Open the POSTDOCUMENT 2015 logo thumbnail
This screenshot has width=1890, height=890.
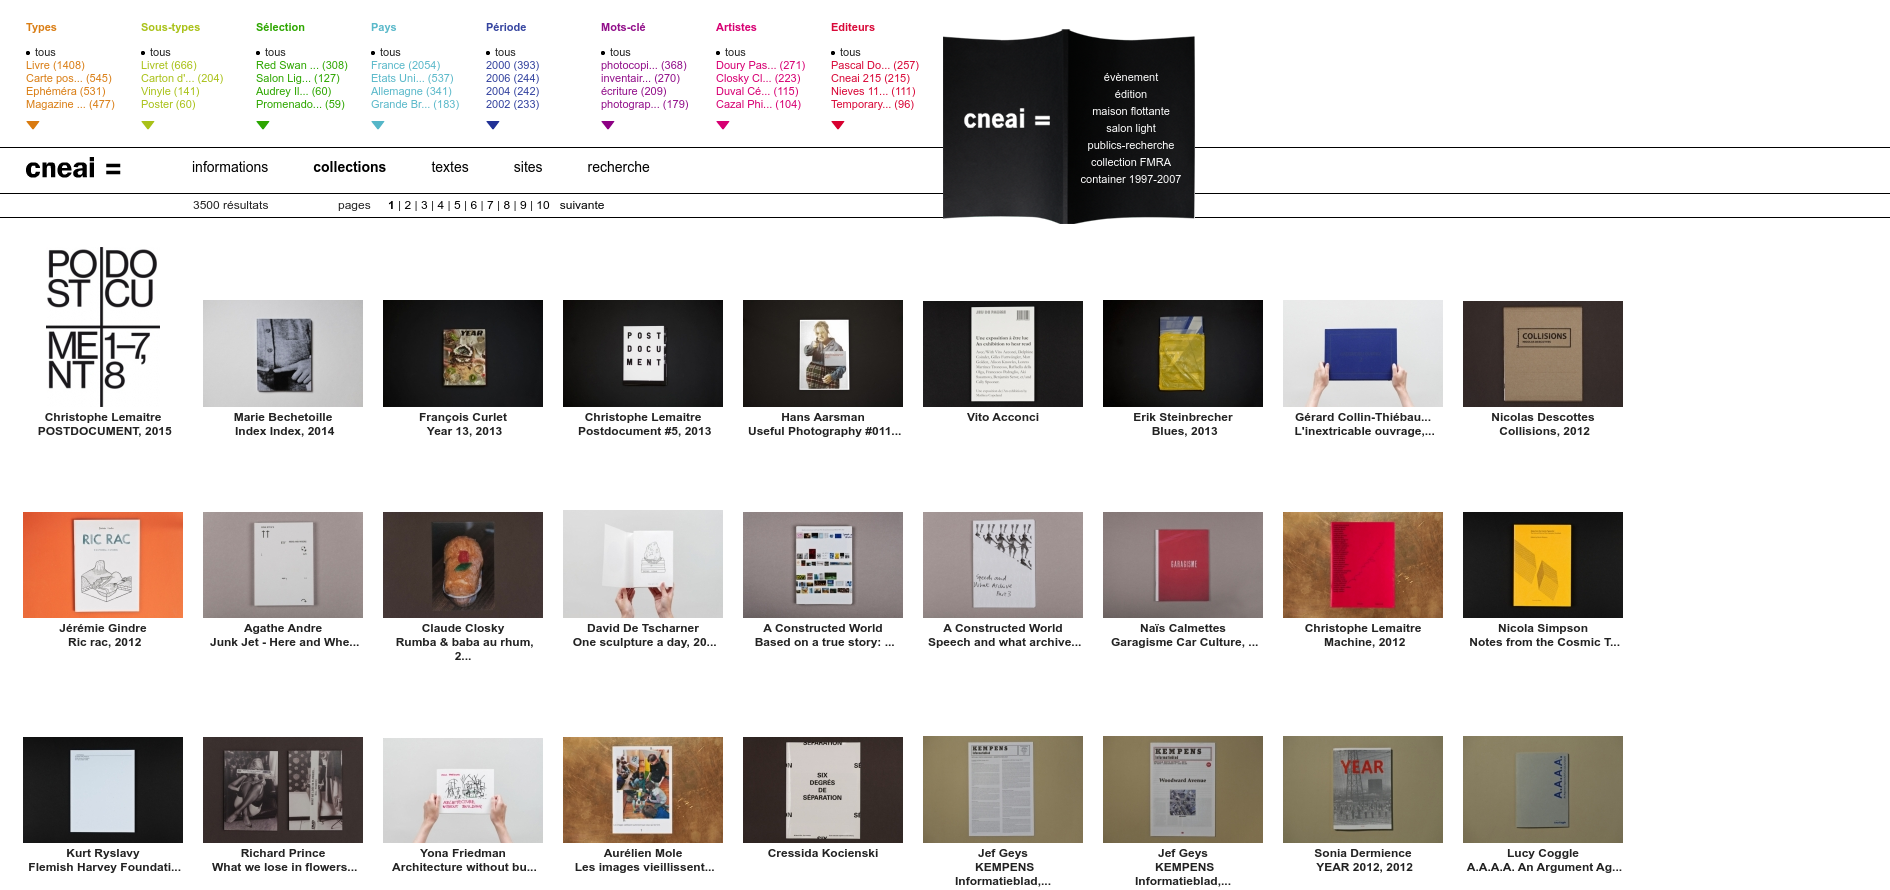[x=103, y=319]
